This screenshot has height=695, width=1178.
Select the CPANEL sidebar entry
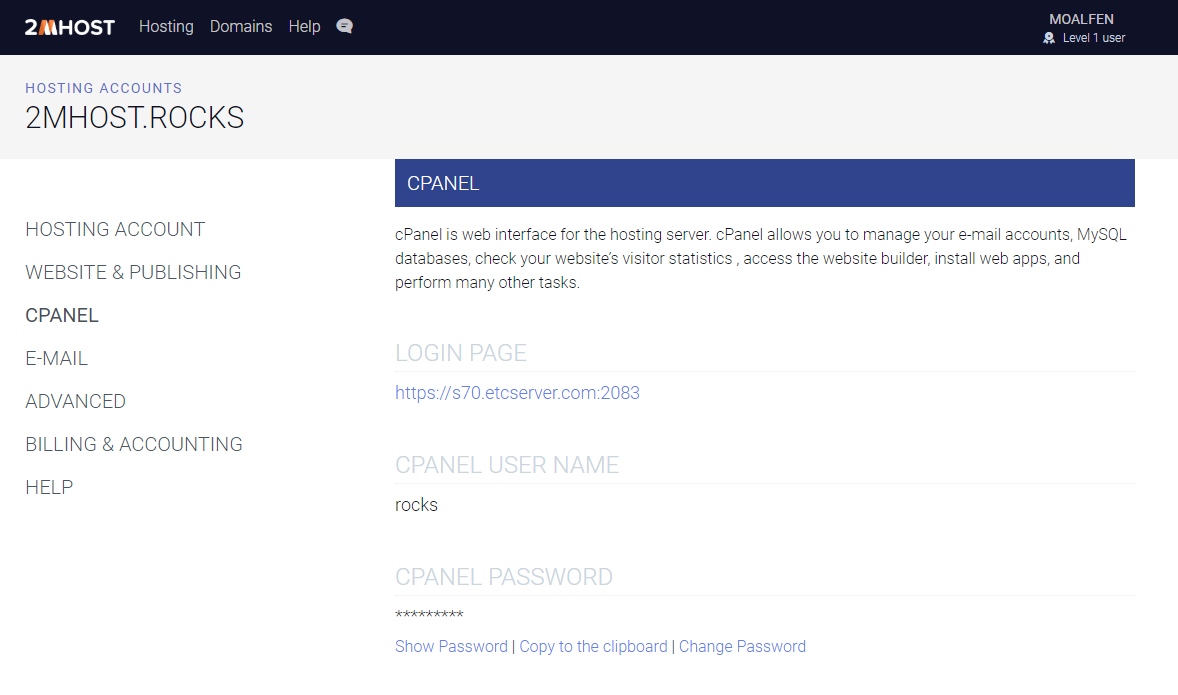click(61, 315)
